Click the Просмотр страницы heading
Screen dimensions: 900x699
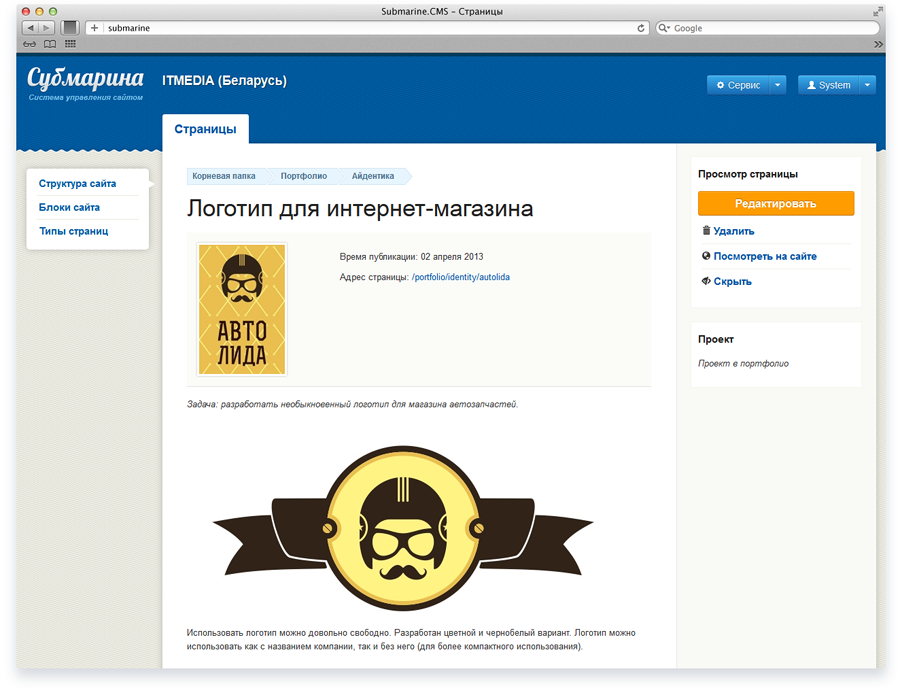[x=748, y=174]
